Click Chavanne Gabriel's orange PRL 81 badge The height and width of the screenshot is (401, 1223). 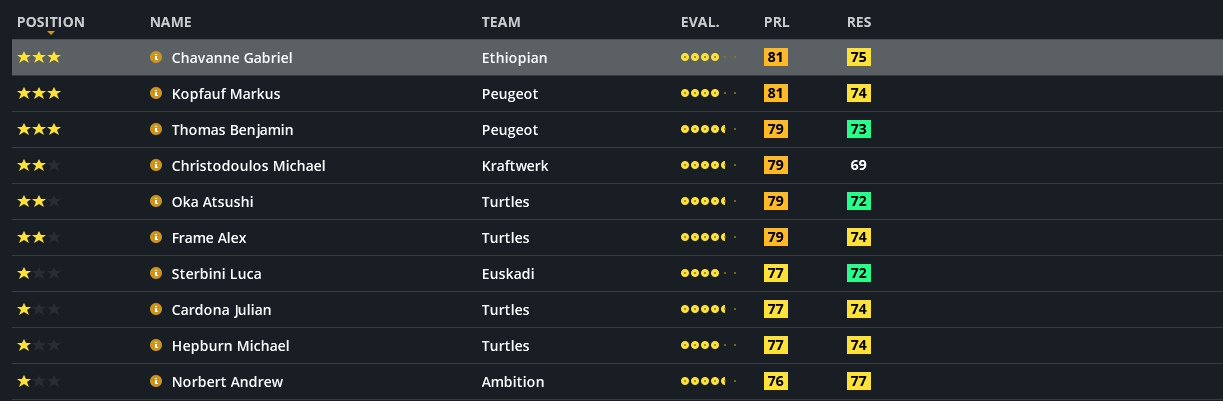[776, 58]
